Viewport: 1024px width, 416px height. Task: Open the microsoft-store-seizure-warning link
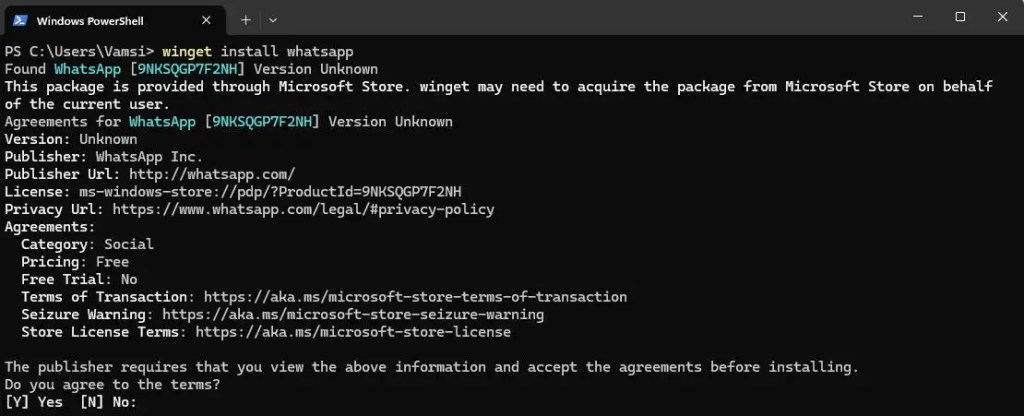pos(353,315)
